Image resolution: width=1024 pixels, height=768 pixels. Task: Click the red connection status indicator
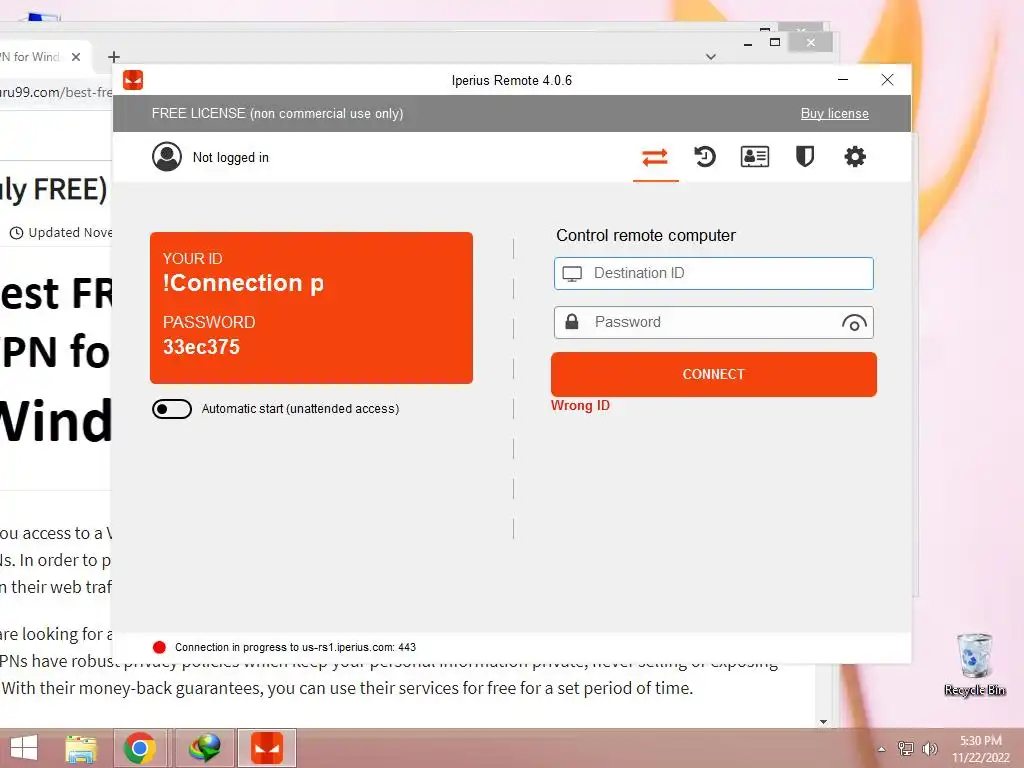click(x=159, y=647)
